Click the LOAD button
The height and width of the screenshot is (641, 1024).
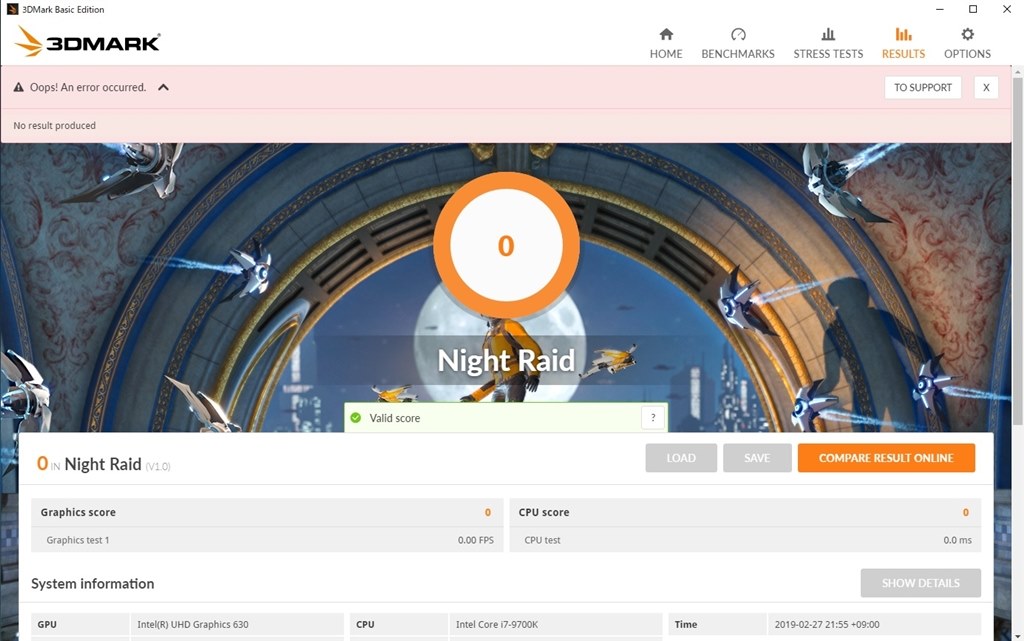[x=681, y=458]
